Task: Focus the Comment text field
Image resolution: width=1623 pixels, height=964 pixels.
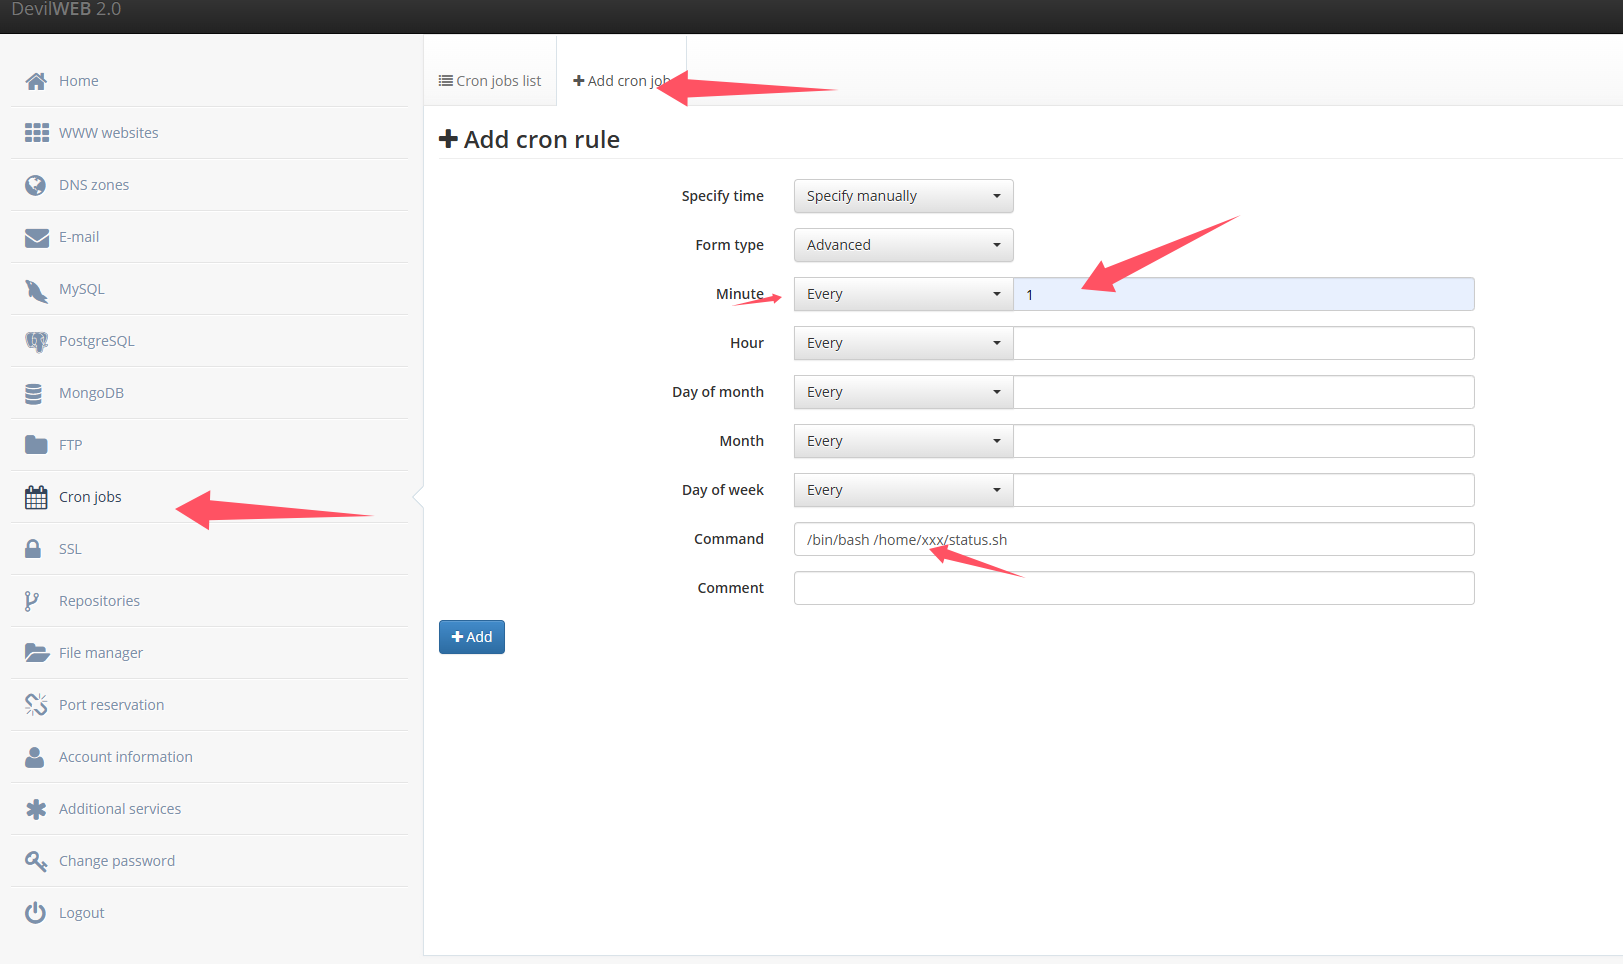Action: point(1133,588)
